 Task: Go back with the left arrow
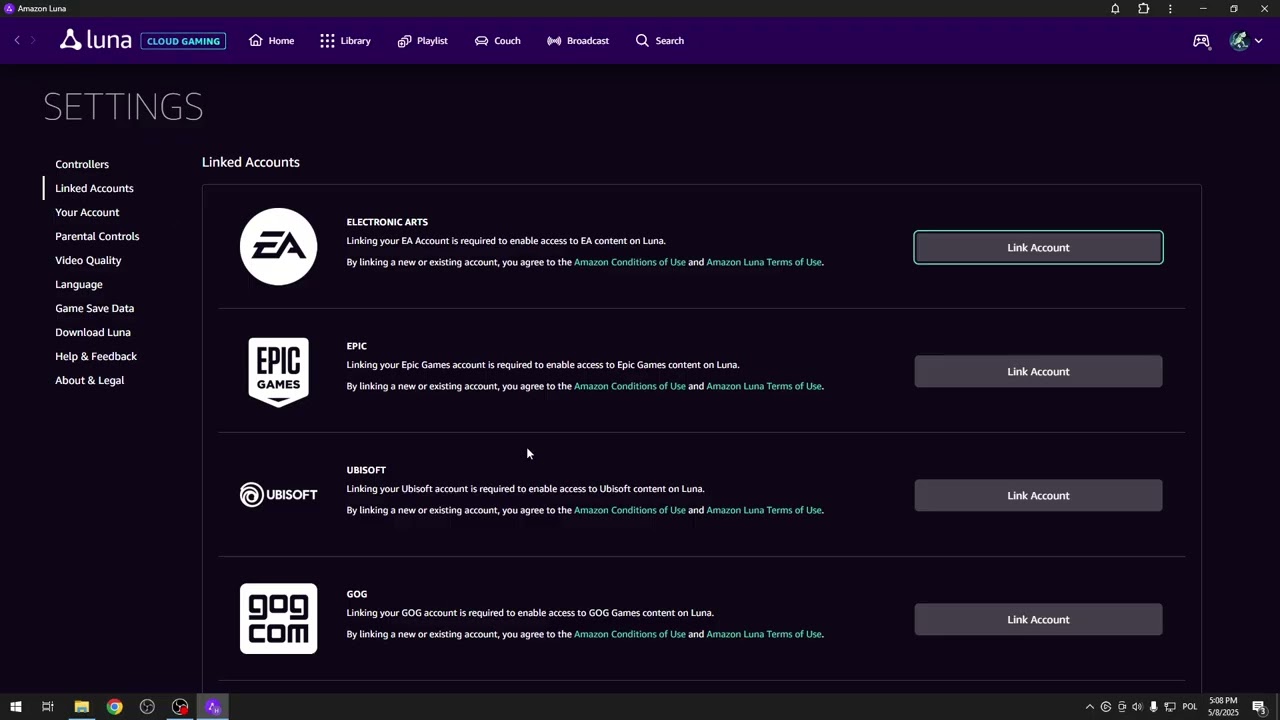click(x=17, y=40)
